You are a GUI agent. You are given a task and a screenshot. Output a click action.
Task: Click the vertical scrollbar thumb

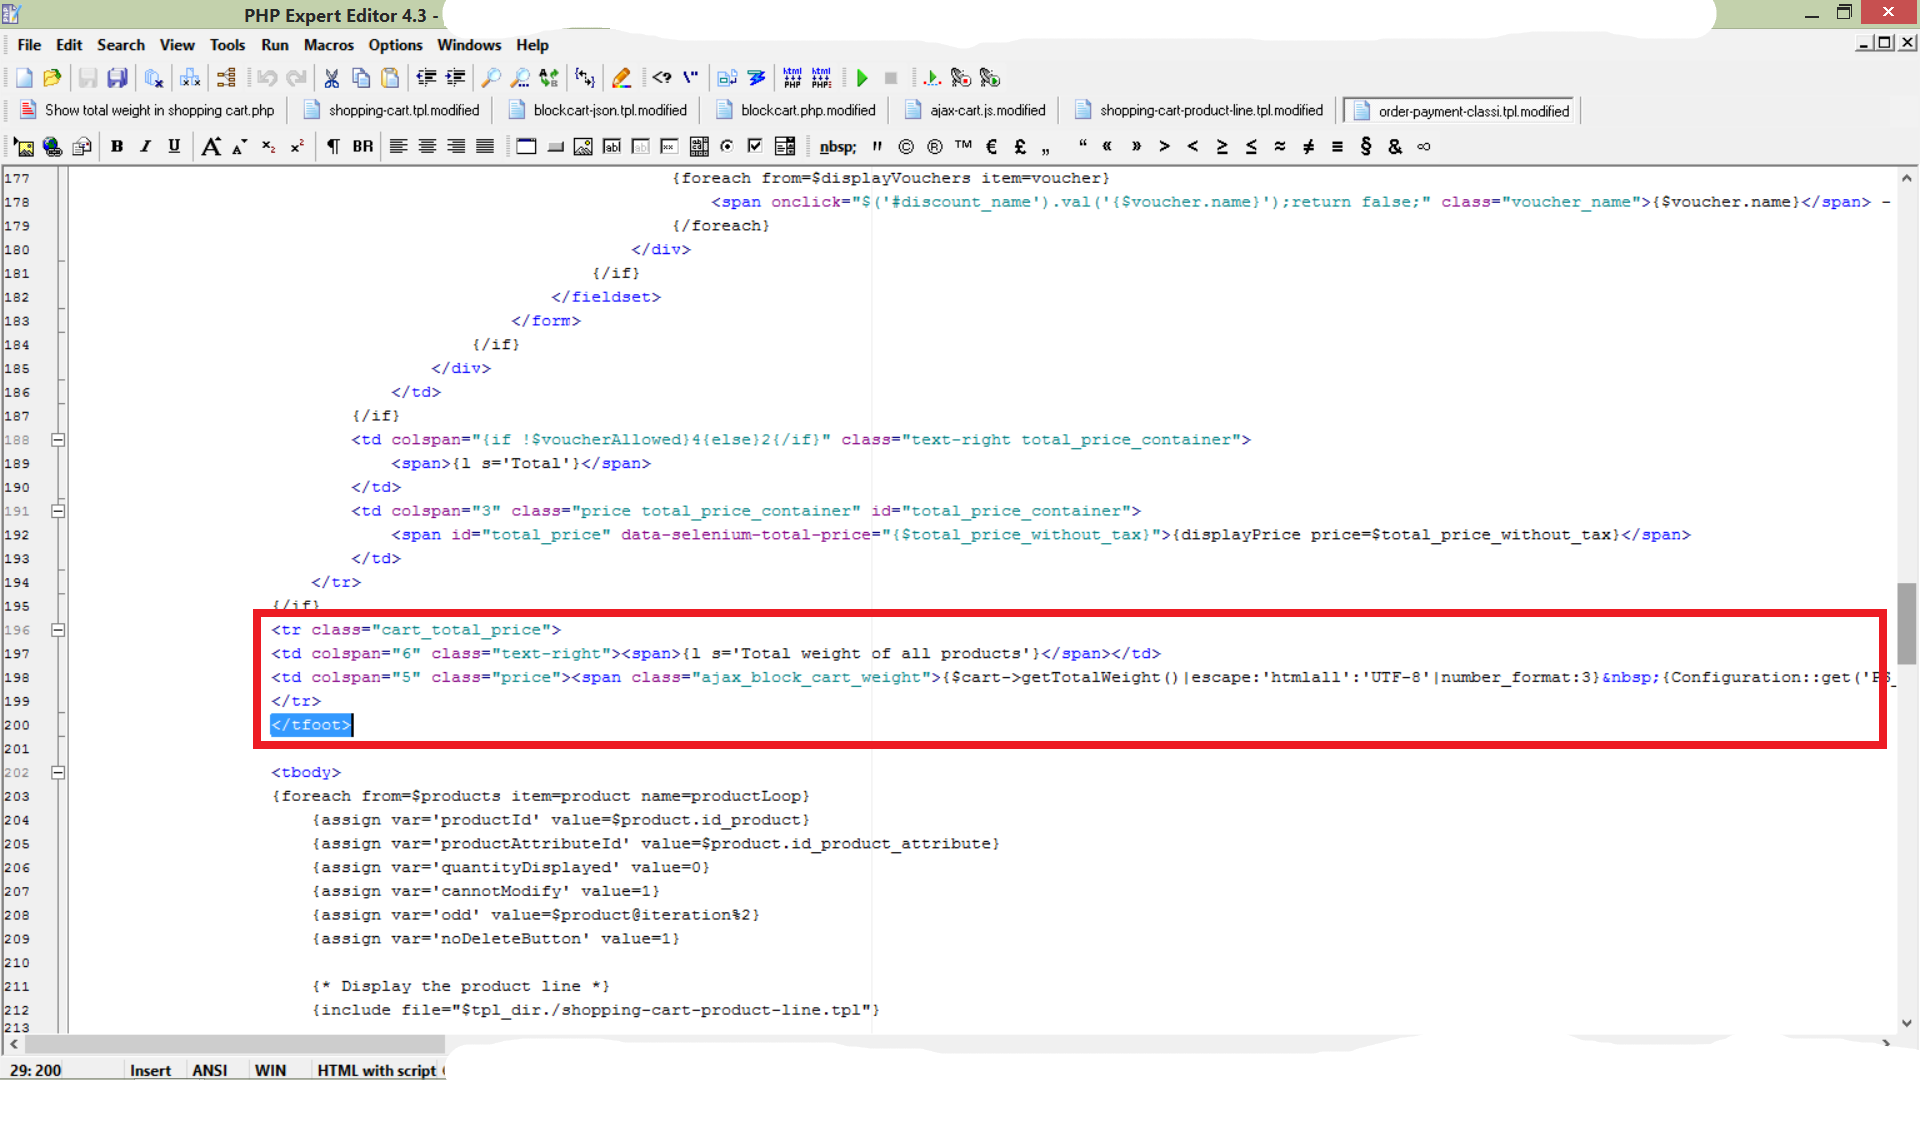click(x=1906, y=622)
